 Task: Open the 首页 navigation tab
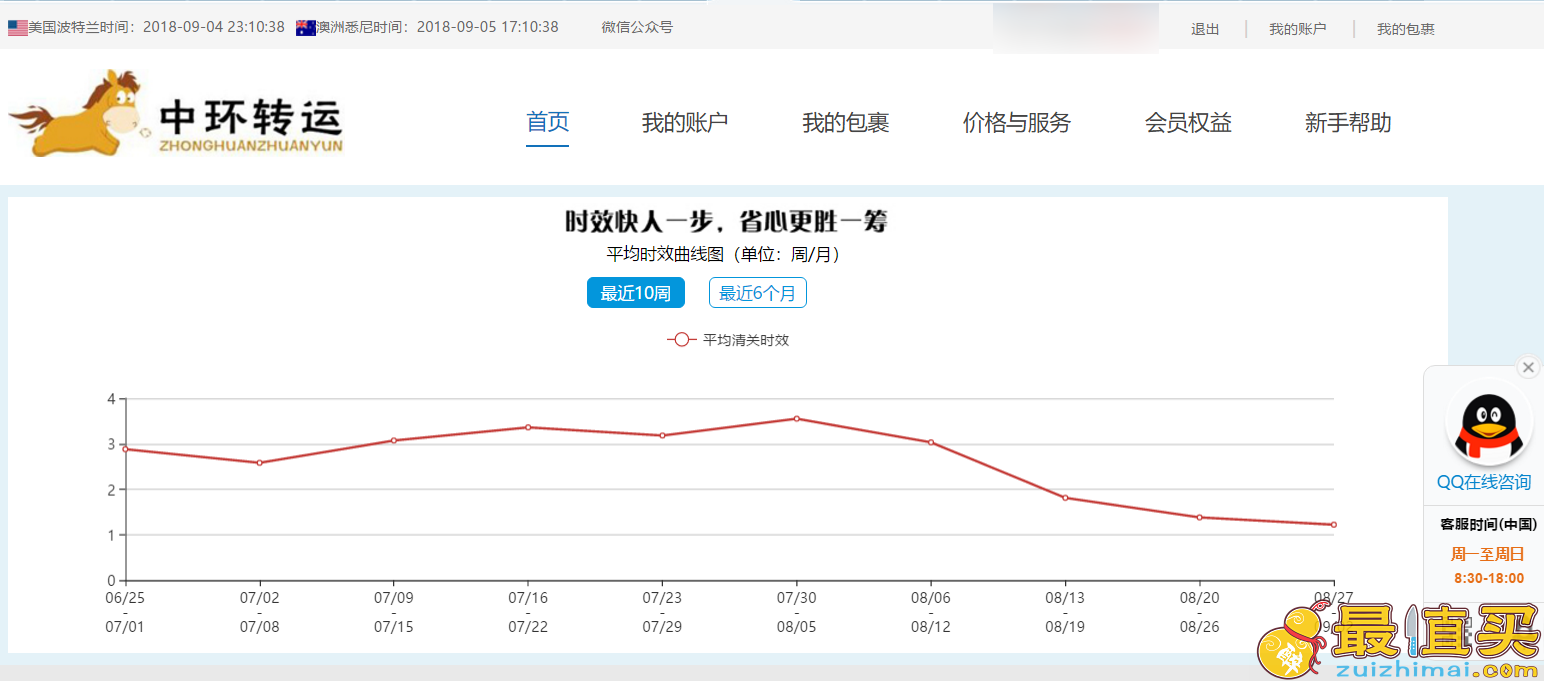tap(548, 123)
